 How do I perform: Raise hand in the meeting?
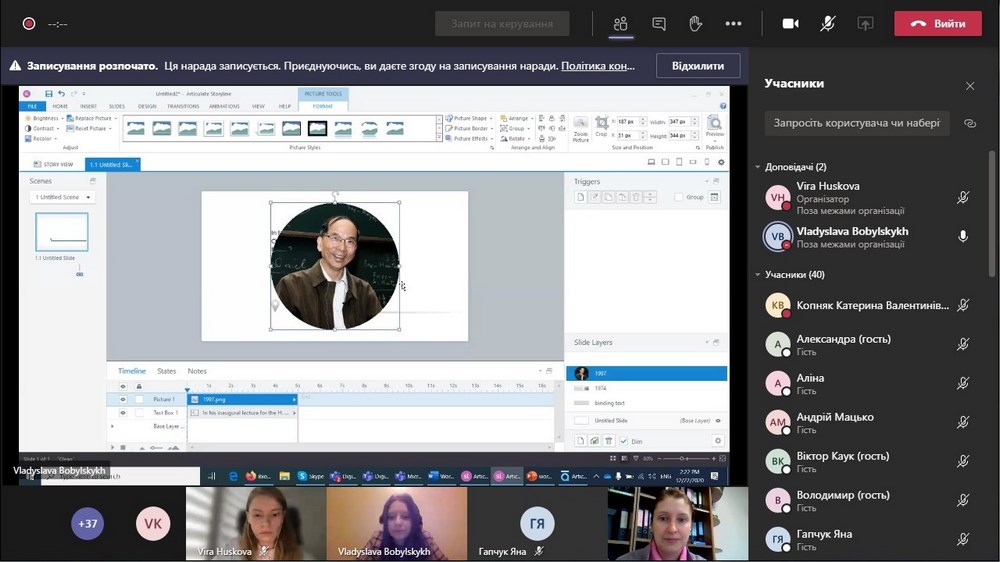tap(696, 24)
